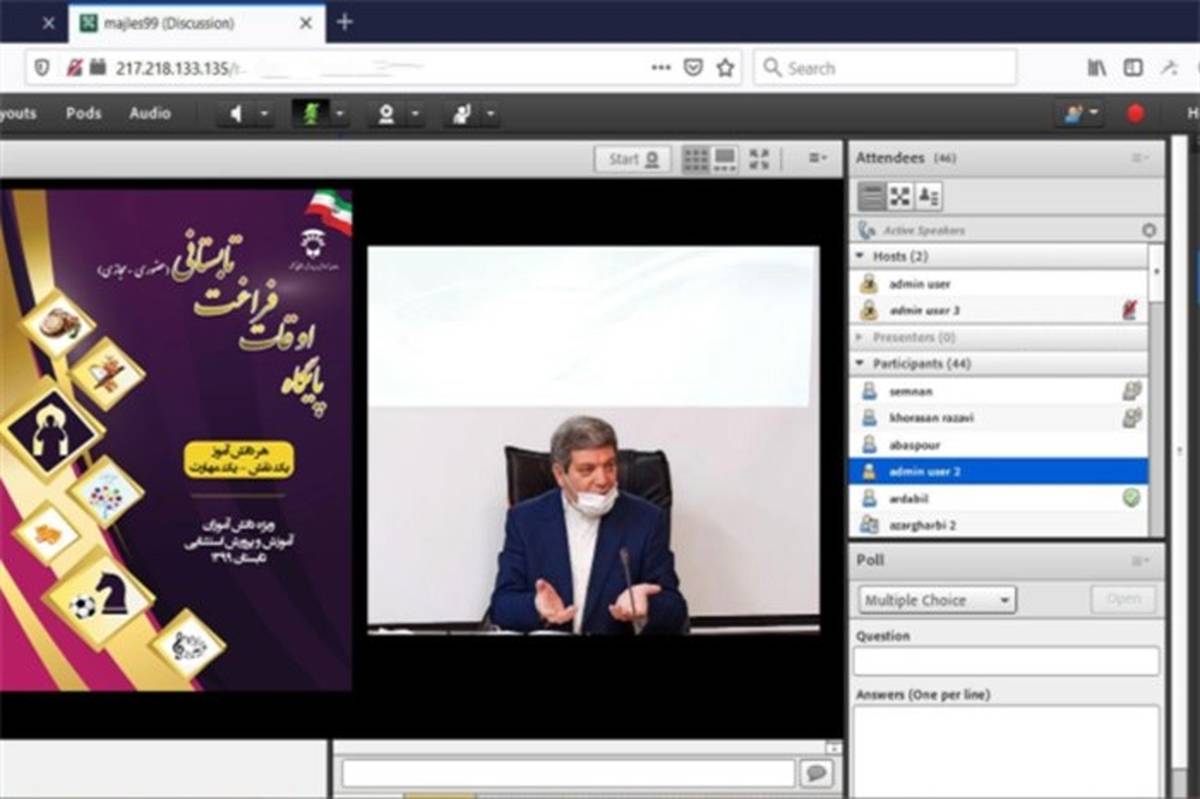
Task: Collapse the Hosts (2) group
Action: pyautogui.click(x=861, y=257)
